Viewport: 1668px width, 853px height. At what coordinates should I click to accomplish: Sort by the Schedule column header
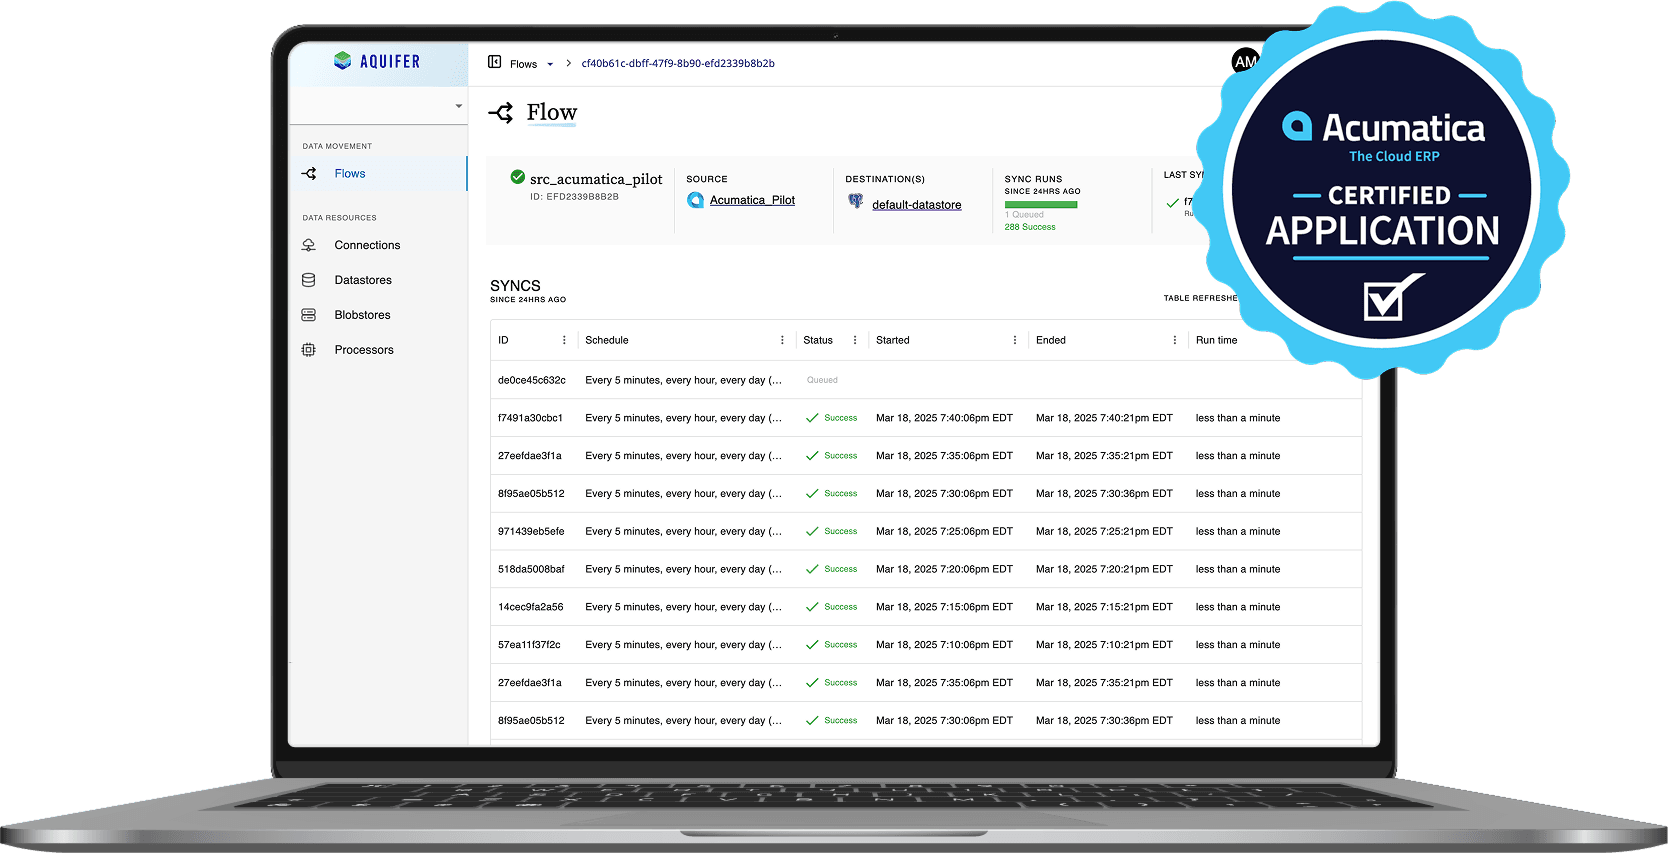607,340
